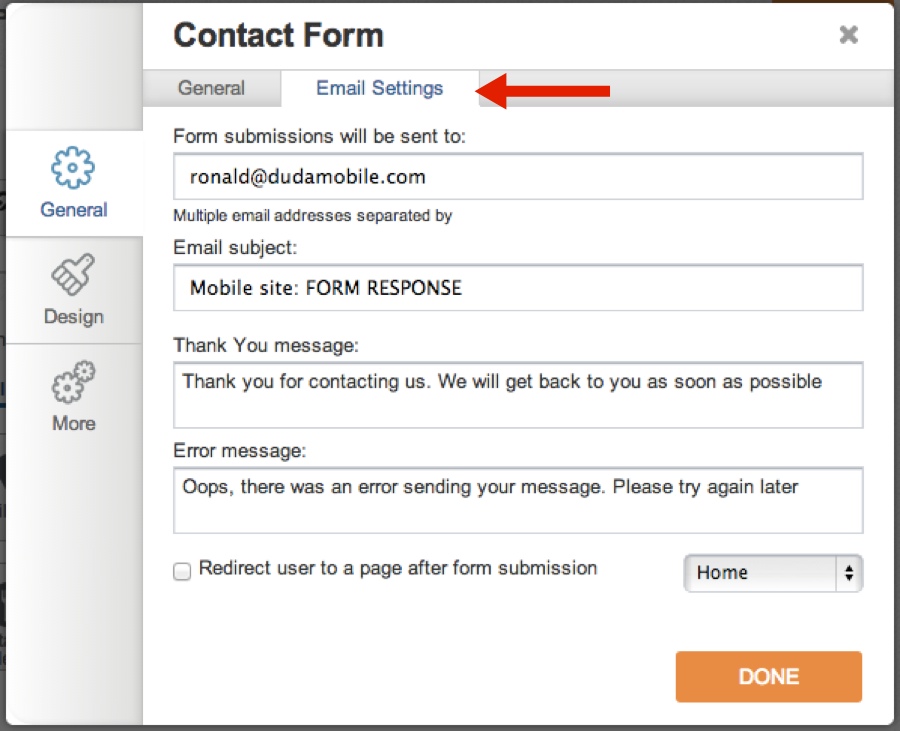
Task: Click the Redirect user checkbox label text
Action: (398, 568)
